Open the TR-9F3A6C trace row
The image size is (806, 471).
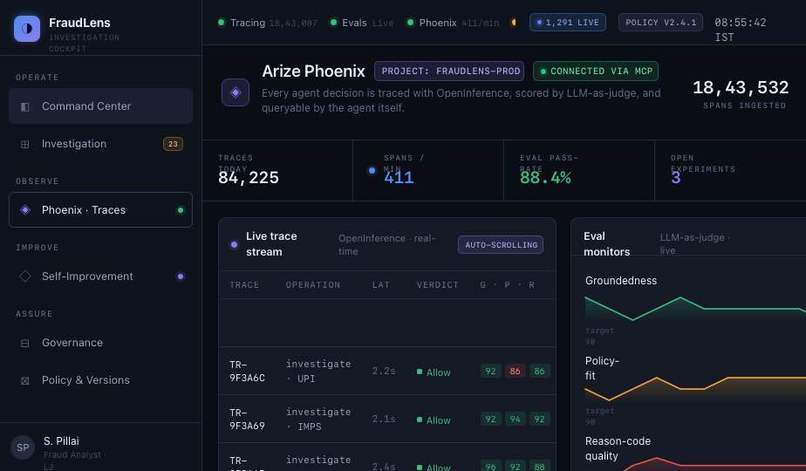click(x=387, y=371)
